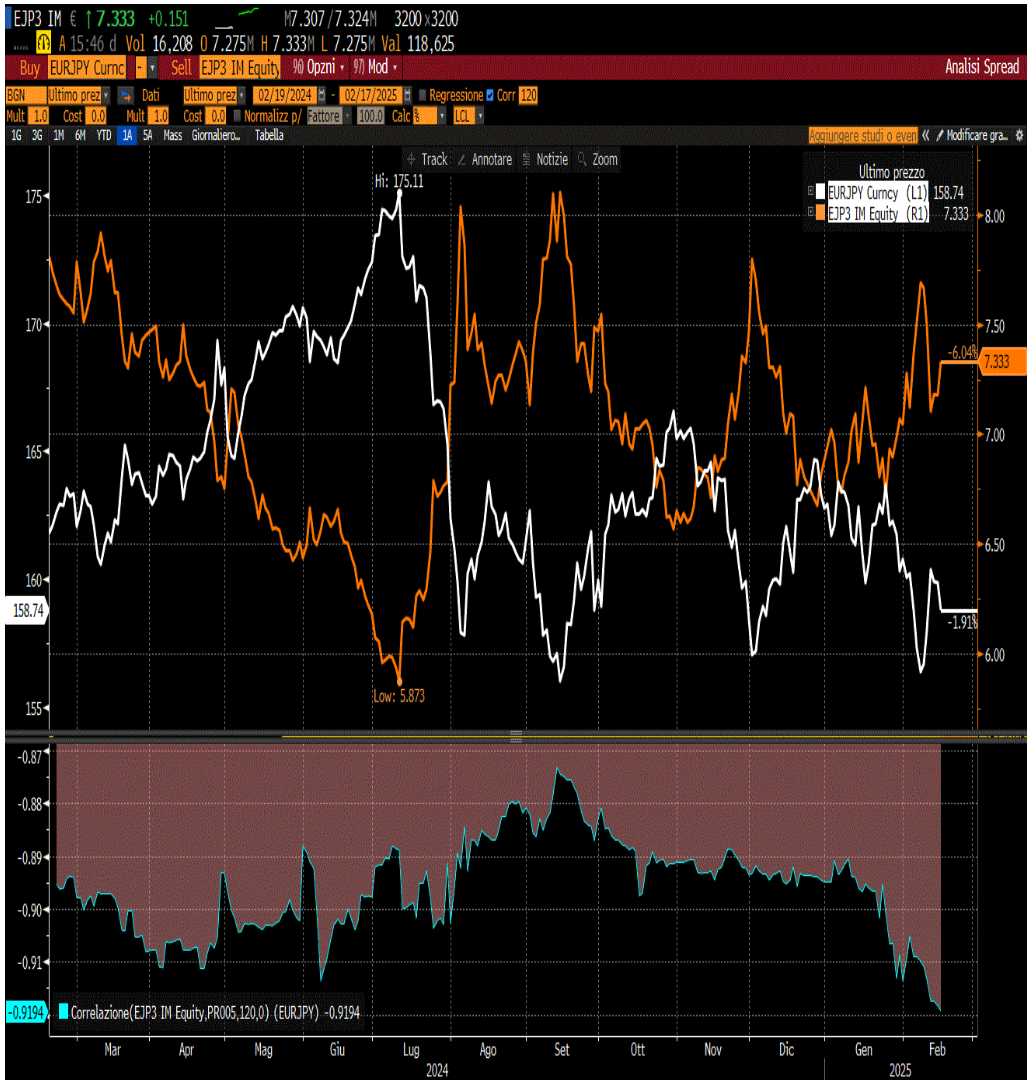Open the Fattore dropdown
This screenshot has width=1032, height=1083.
(347, 116)
